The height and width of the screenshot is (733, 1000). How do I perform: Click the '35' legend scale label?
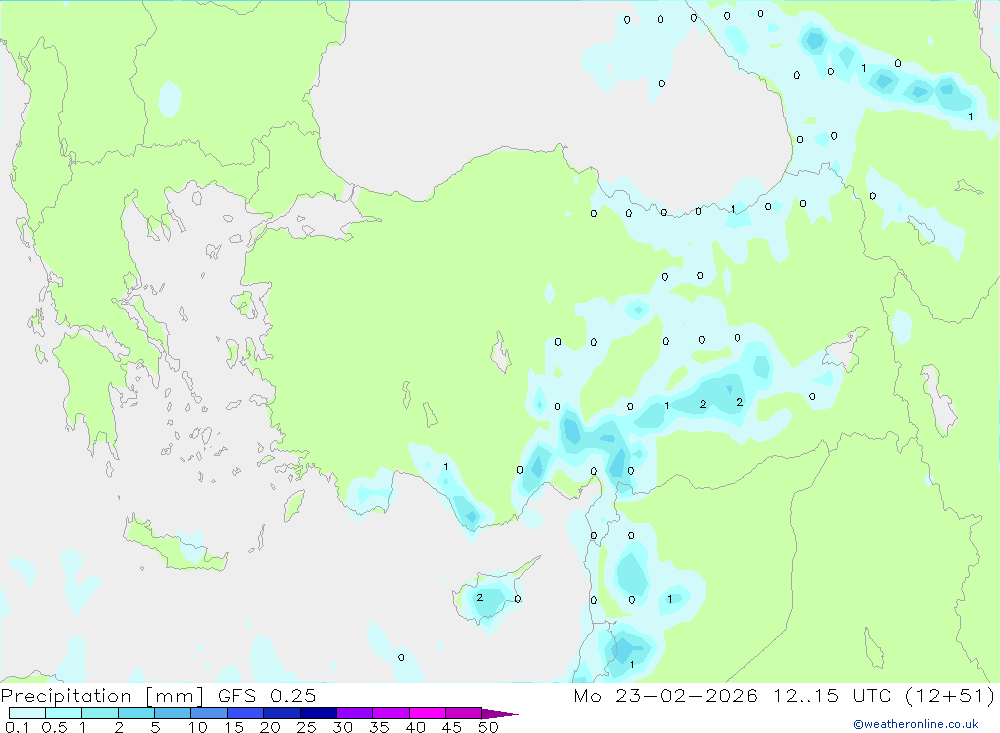point(379,727)
